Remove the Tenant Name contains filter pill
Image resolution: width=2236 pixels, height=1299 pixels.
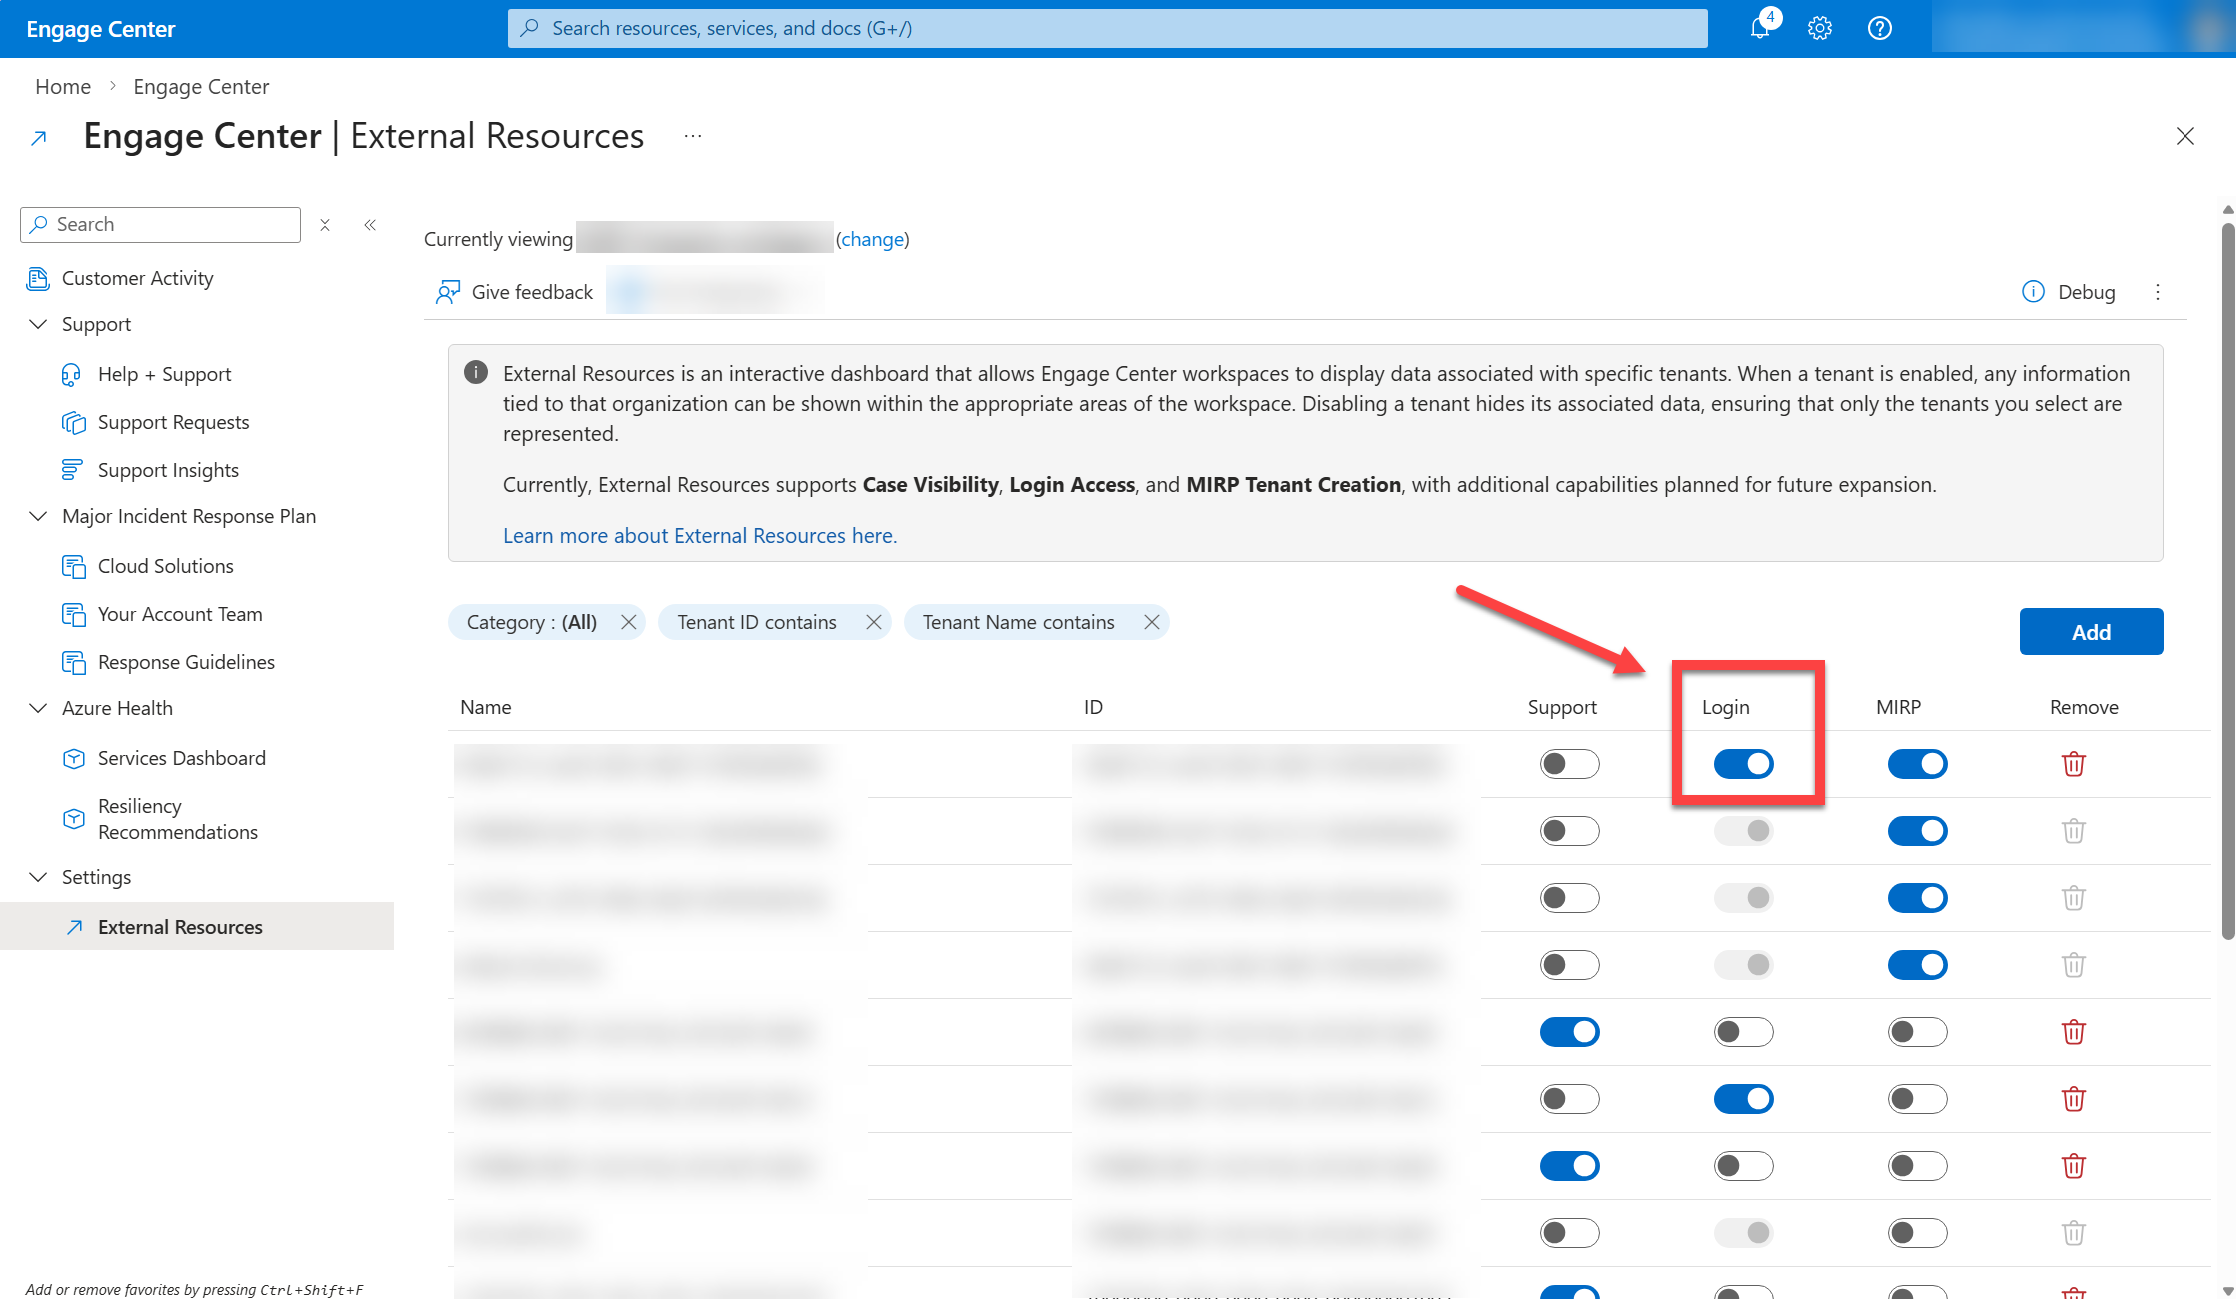(x=1152, y=622)
